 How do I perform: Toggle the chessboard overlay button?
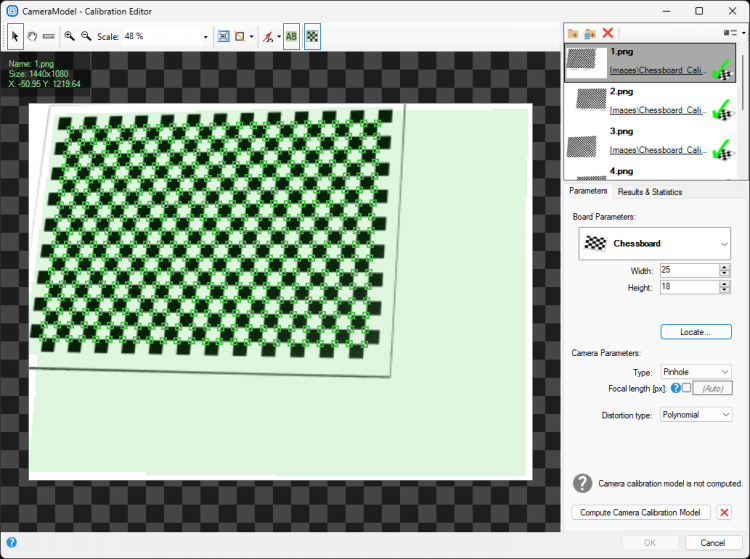coord(312,36)
